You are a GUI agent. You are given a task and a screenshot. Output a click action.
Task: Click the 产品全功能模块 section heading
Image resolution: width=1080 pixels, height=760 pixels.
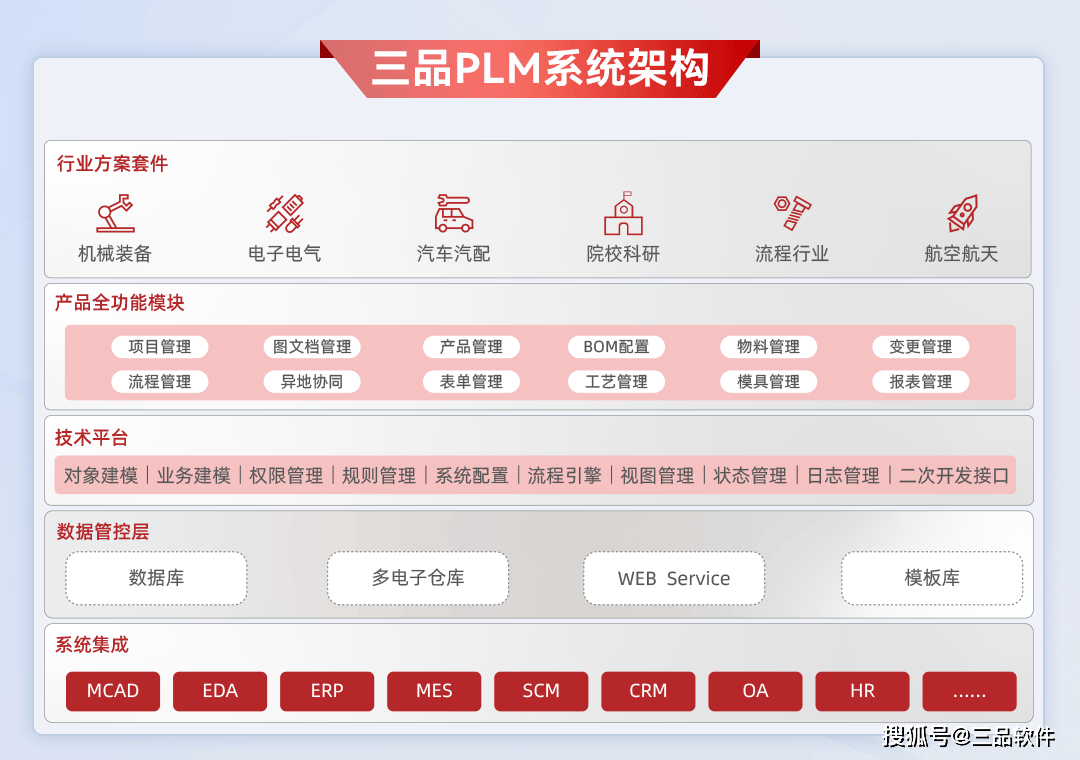[x=120, y=302]
